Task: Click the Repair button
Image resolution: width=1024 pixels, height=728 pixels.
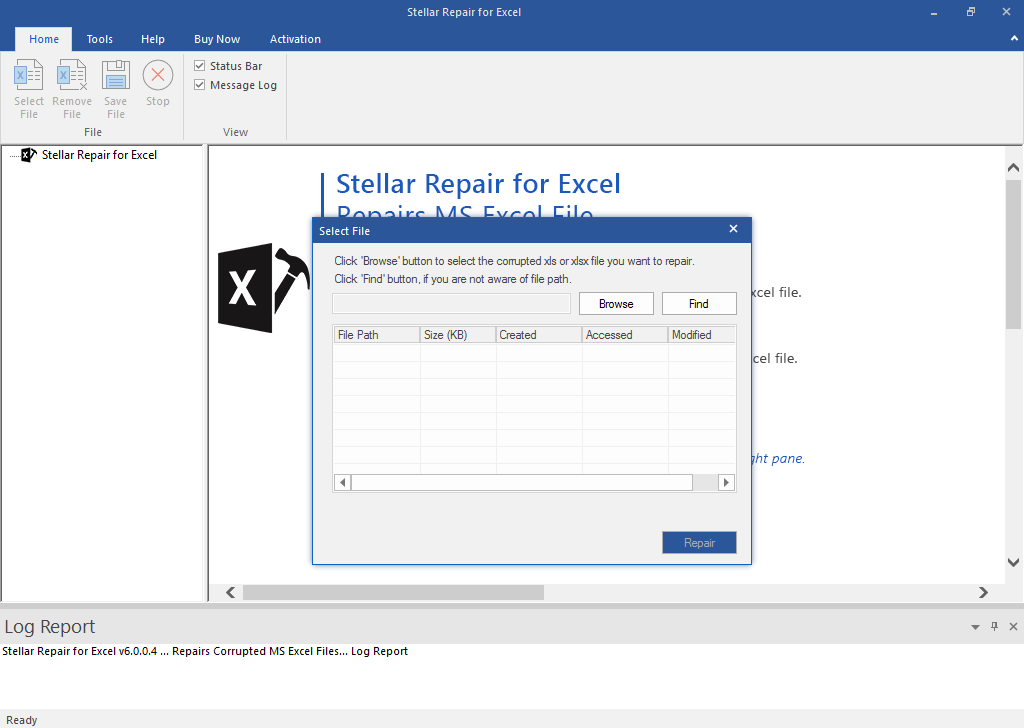Action: click(x=699, y=543)
